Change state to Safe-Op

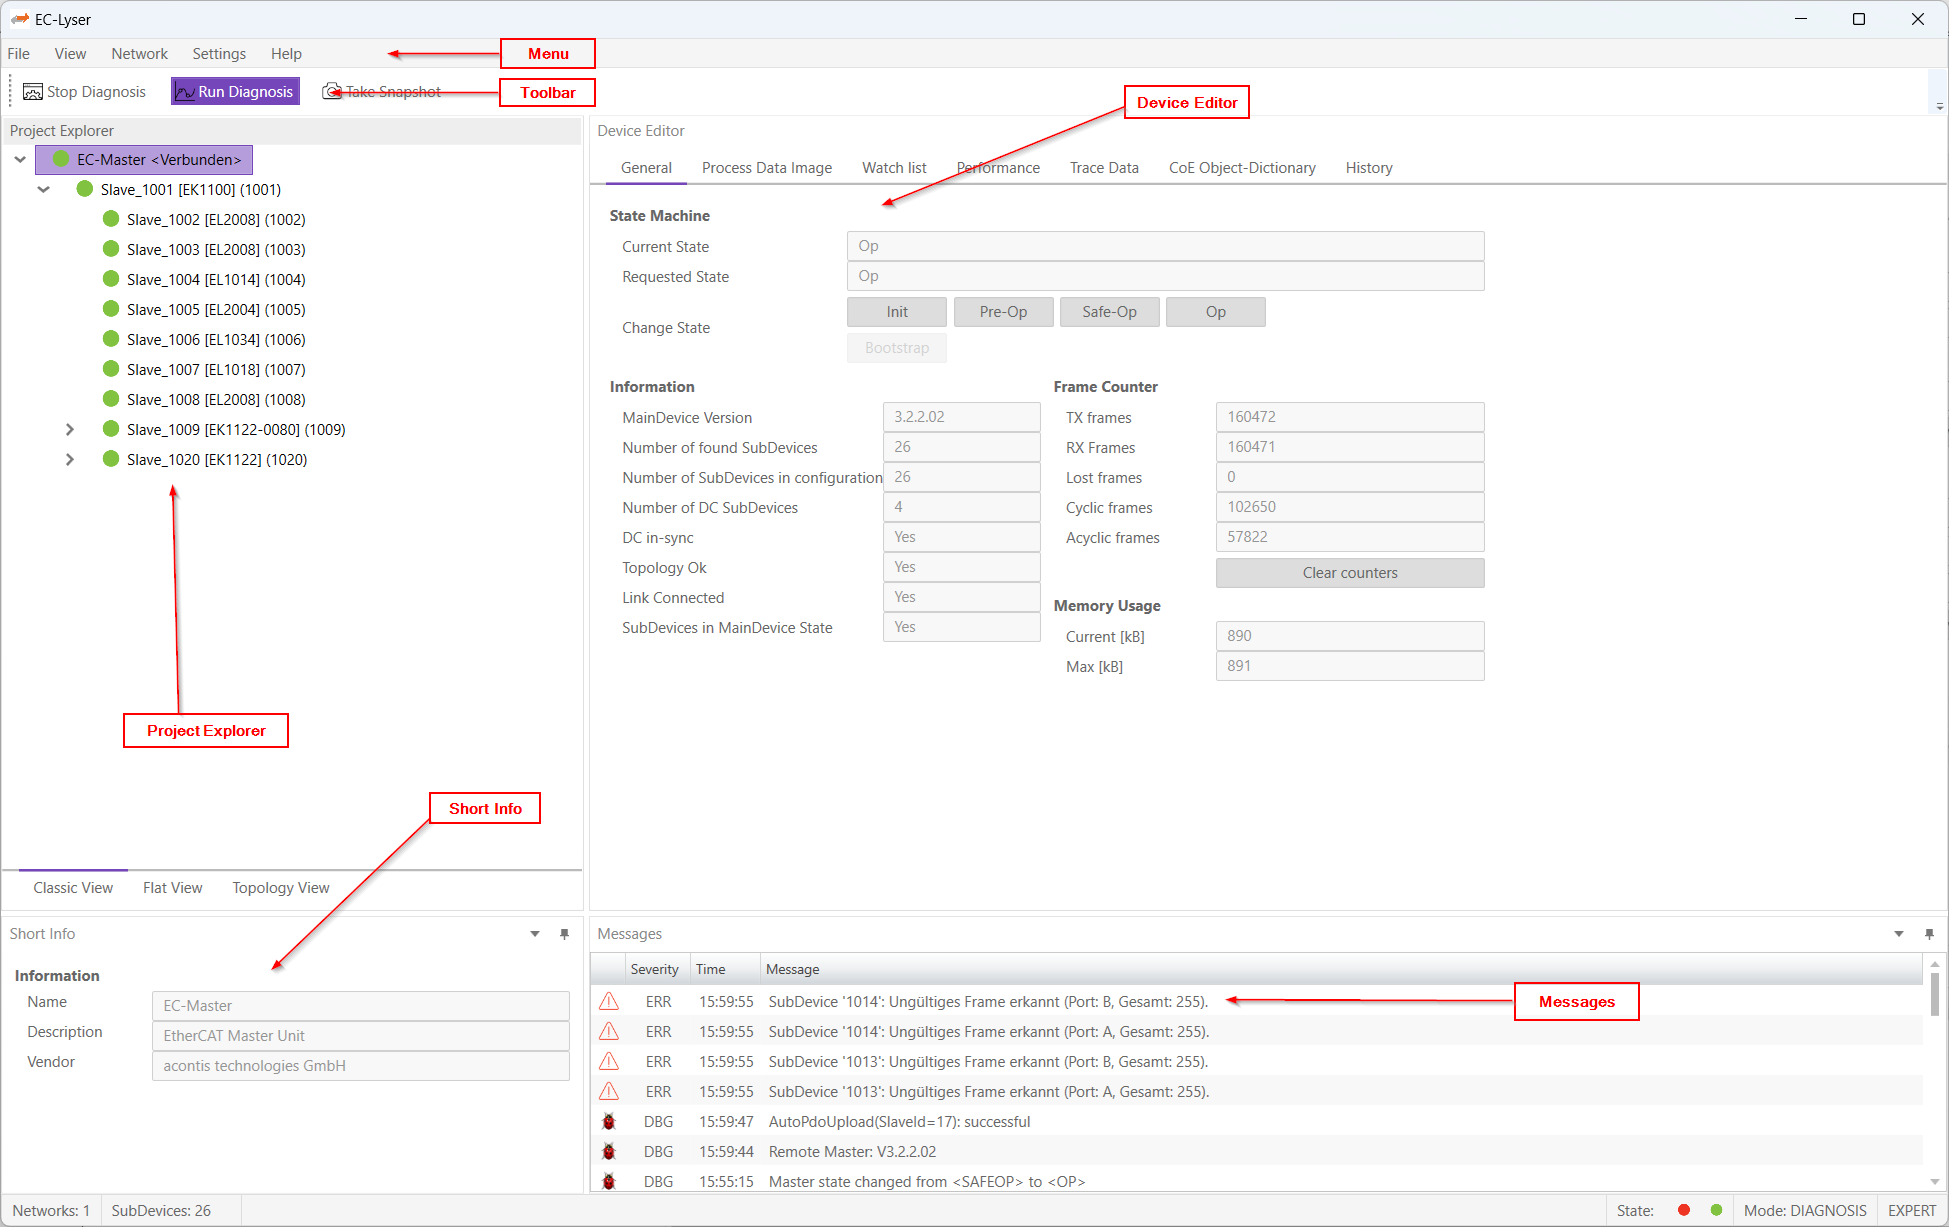click(1109, 312)
